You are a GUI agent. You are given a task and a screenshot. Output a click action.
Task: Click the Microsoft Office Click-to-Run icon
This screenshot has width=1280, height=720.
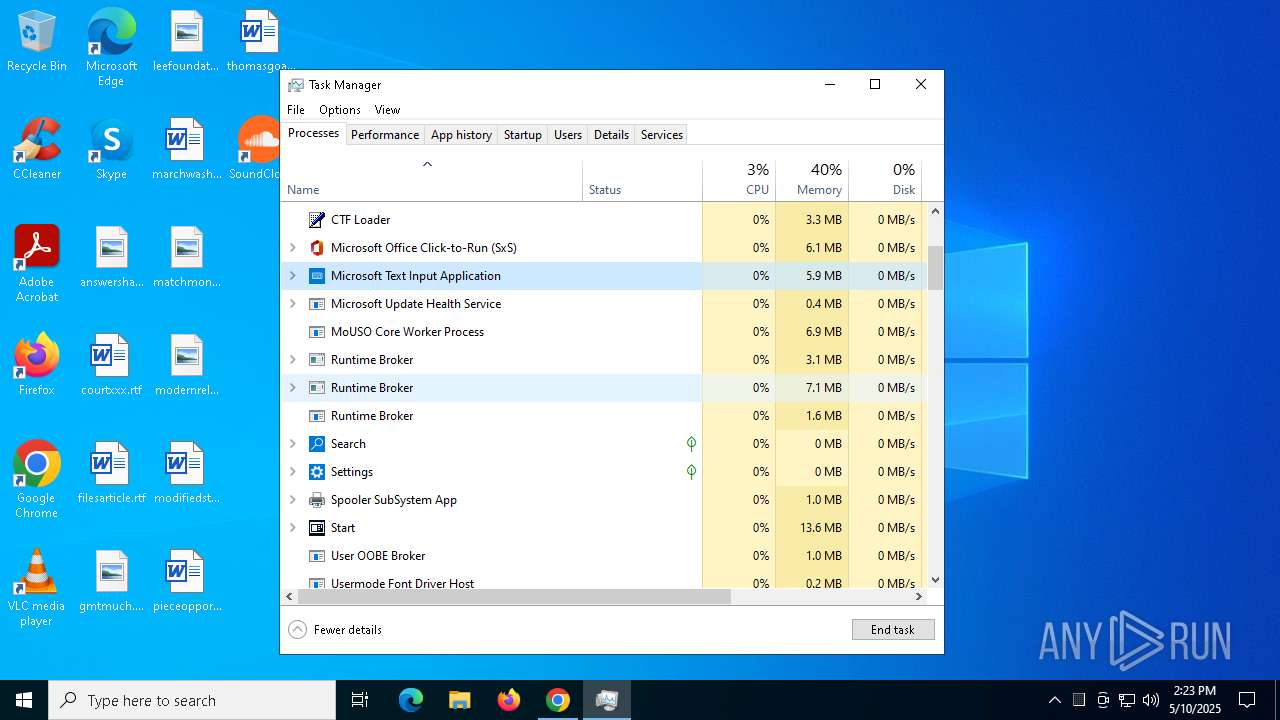click(317, 247)
